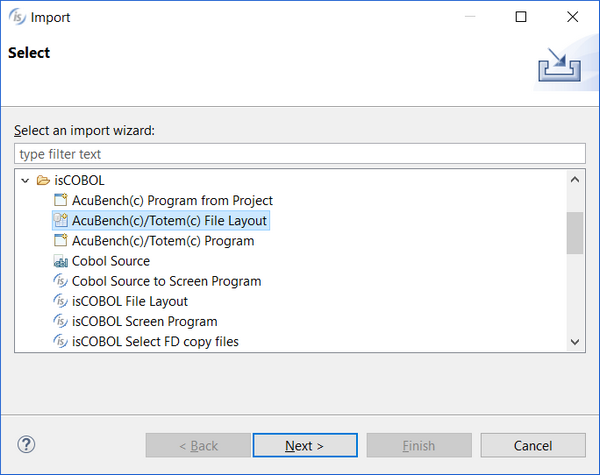The image size is (600, 475).
Task: Select Cobol Source to Screen Program
Action: 166,281
